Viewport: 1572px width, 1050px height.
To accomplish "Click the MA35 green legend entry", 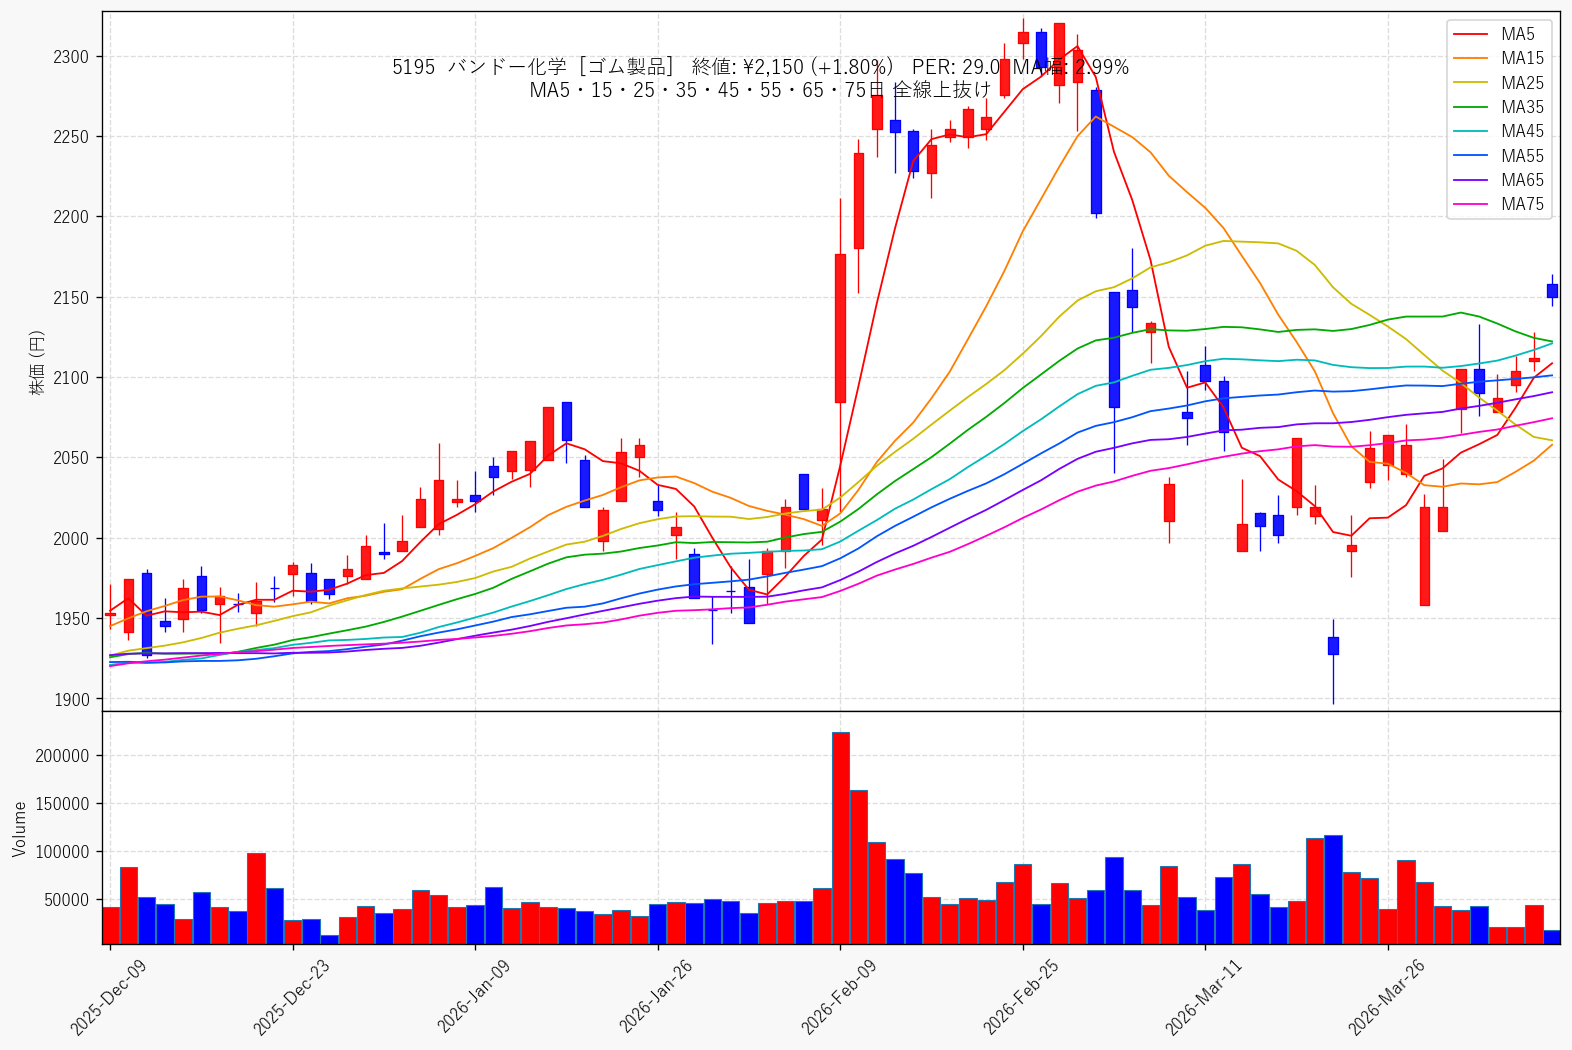I will pos(1498,107).
